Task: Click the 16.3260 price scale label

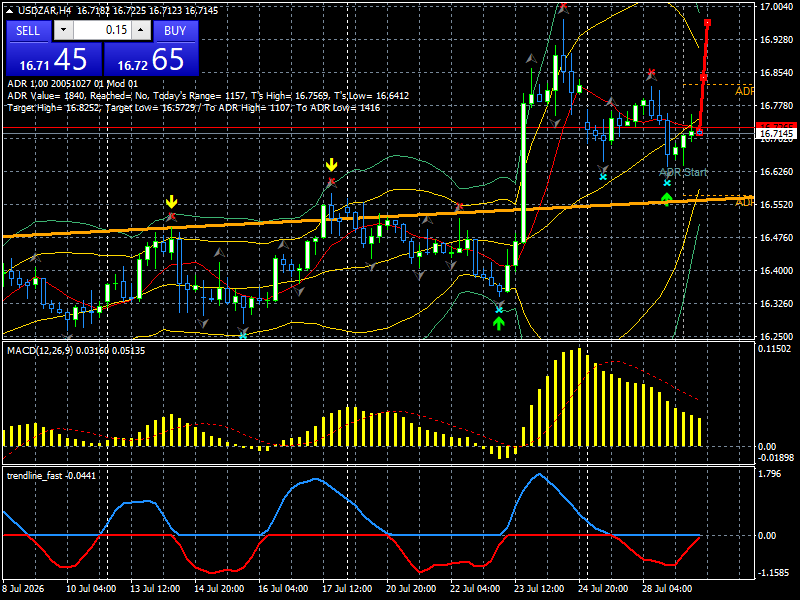Action: [x=777, y=304]
